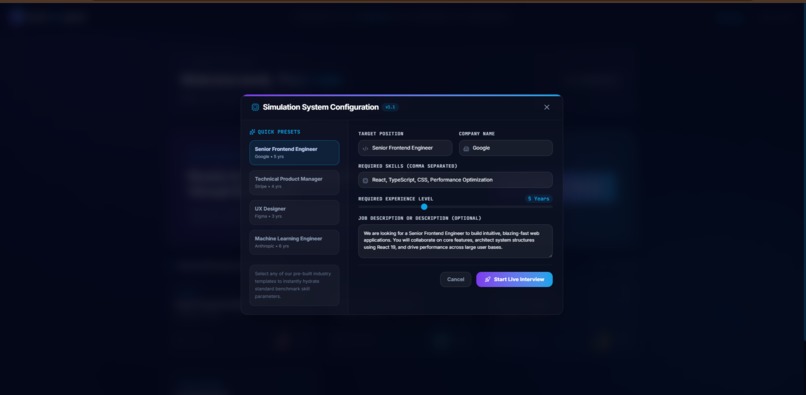This screenshot has height=395, width=806.
Task: Apply the Machine Learning Engineer preset
Action: click(x=294, y=242)
